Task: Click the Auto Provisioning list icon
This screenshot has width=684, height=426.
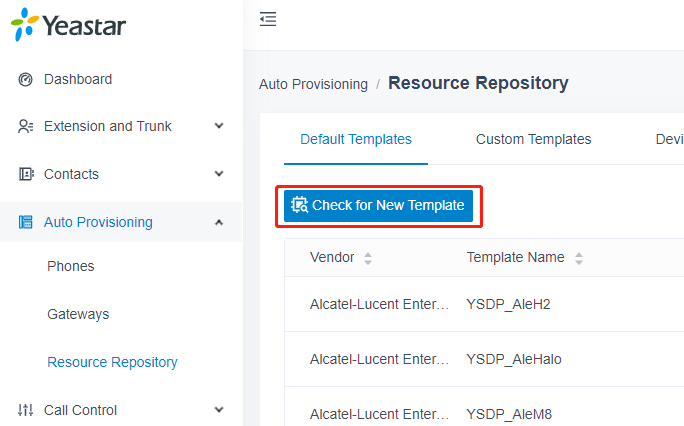Action: (x=25, y=222)
